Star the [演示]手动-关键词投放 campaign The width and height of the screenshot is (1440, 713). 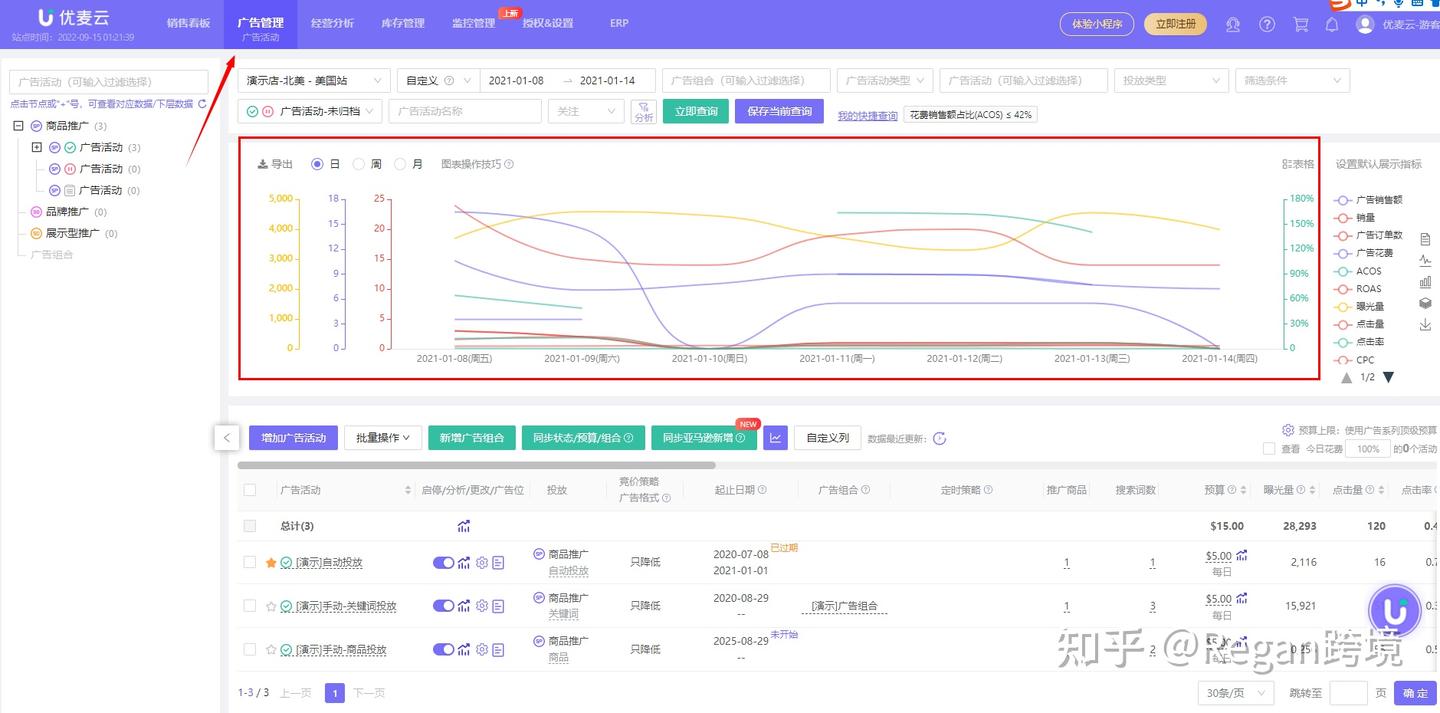pyautogui.click(x=271, y=606)
